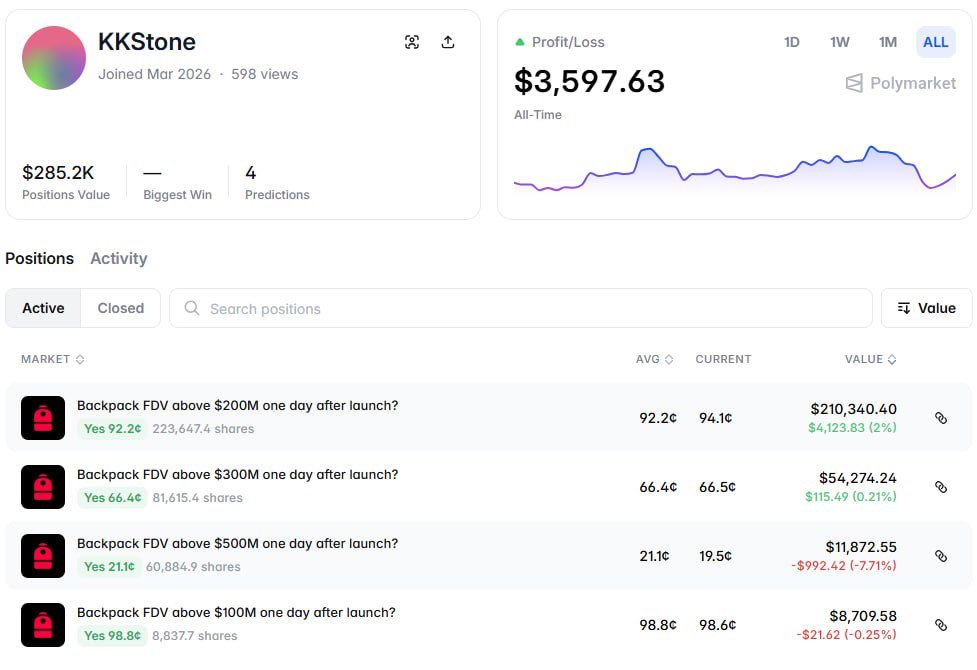The width and height of the screenshot is (977, 670).
Task: Switch to the Activity tab
Action: pyautogui.click(x=118, y=258)
